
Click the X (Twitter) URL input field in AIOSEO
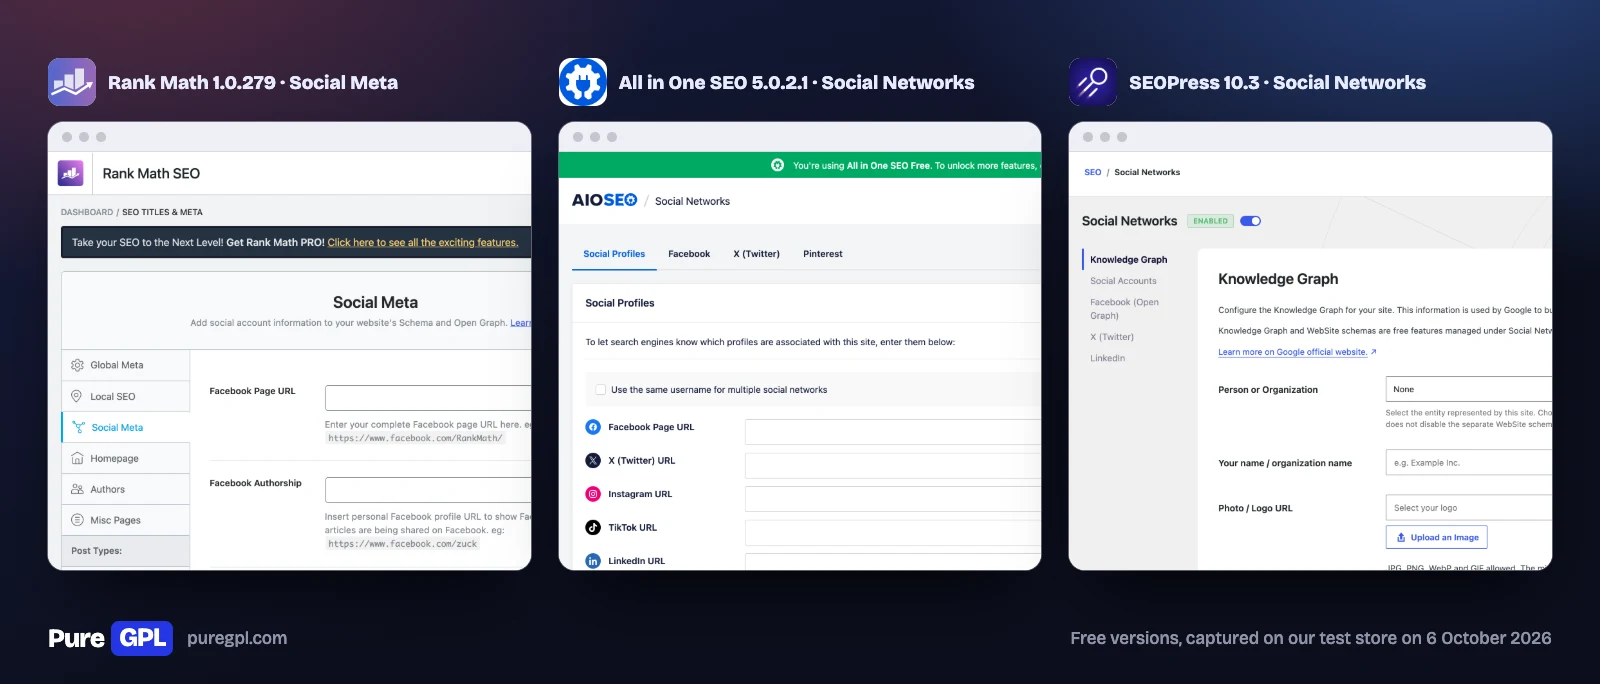(893, 466)
